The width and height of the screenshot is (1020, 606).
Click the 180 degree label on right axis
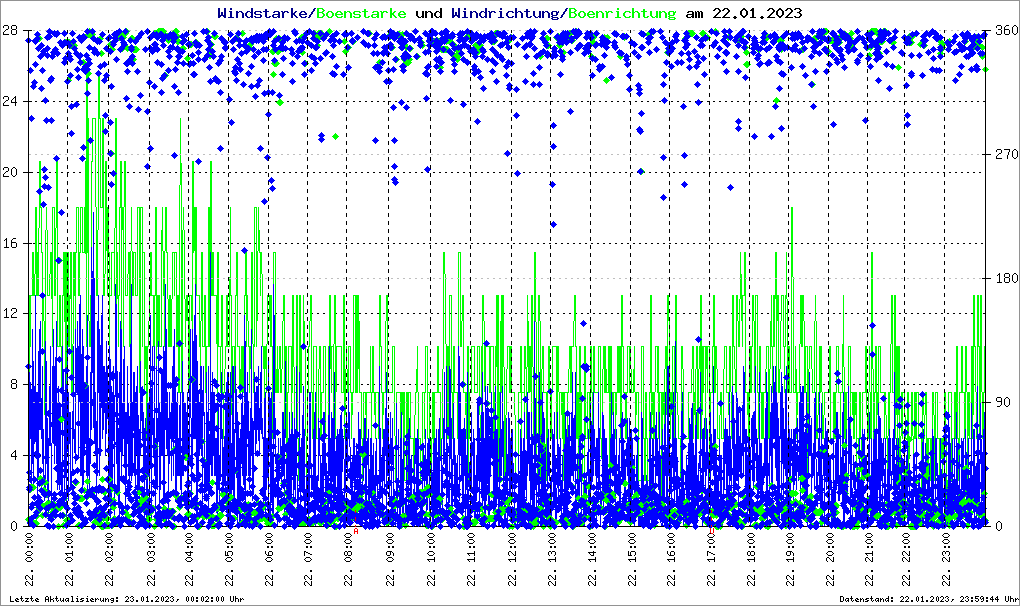(1005, 278)
